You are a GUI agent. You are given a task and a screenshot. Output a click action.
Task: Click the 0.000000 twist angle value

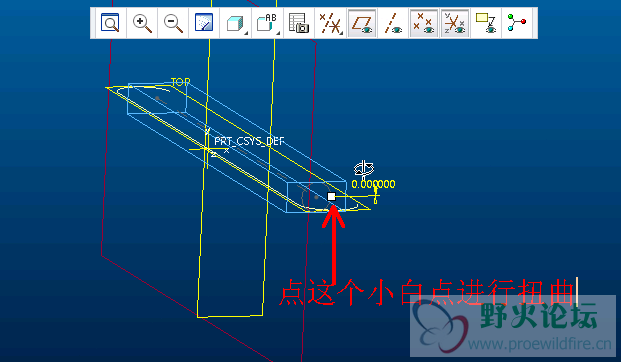tap(373, 184)
